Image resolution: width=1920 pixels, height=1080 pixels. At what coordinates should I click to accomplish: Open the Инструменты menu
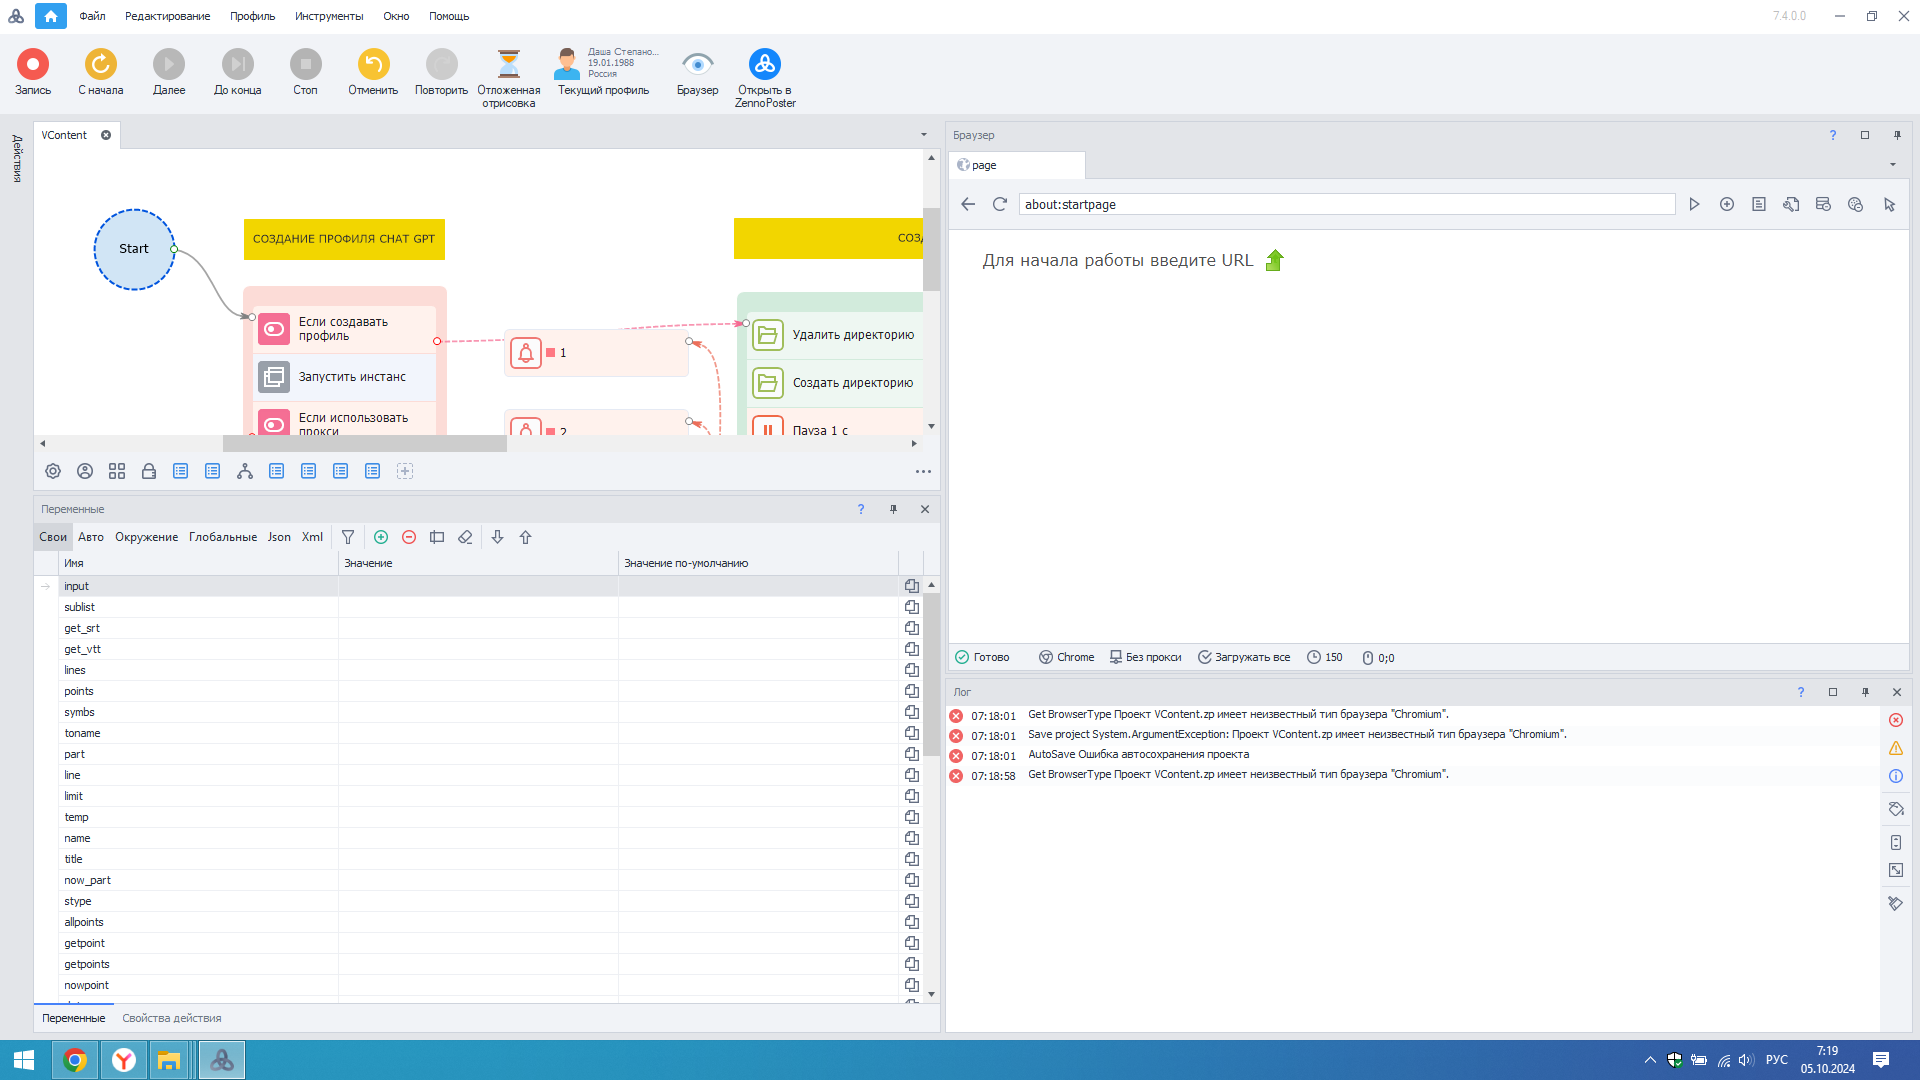click(x=329, y=16)
